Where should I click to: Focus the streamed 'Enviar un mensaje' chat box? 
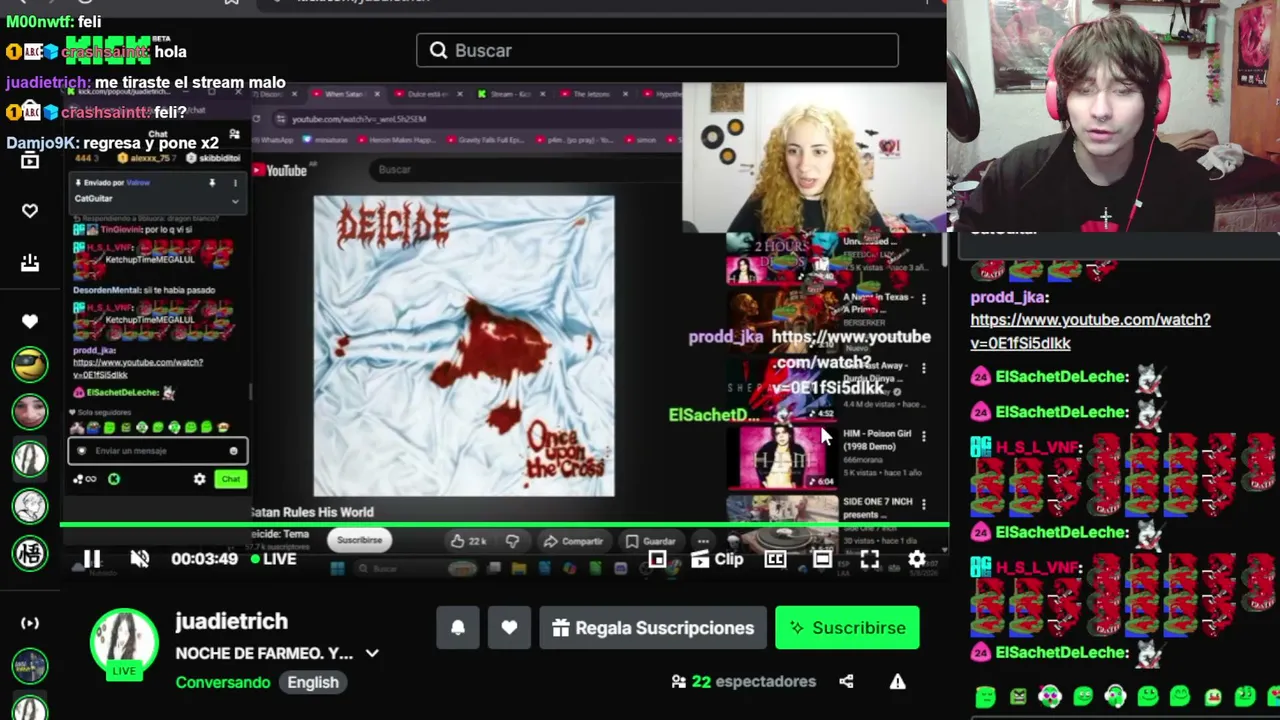157,451
